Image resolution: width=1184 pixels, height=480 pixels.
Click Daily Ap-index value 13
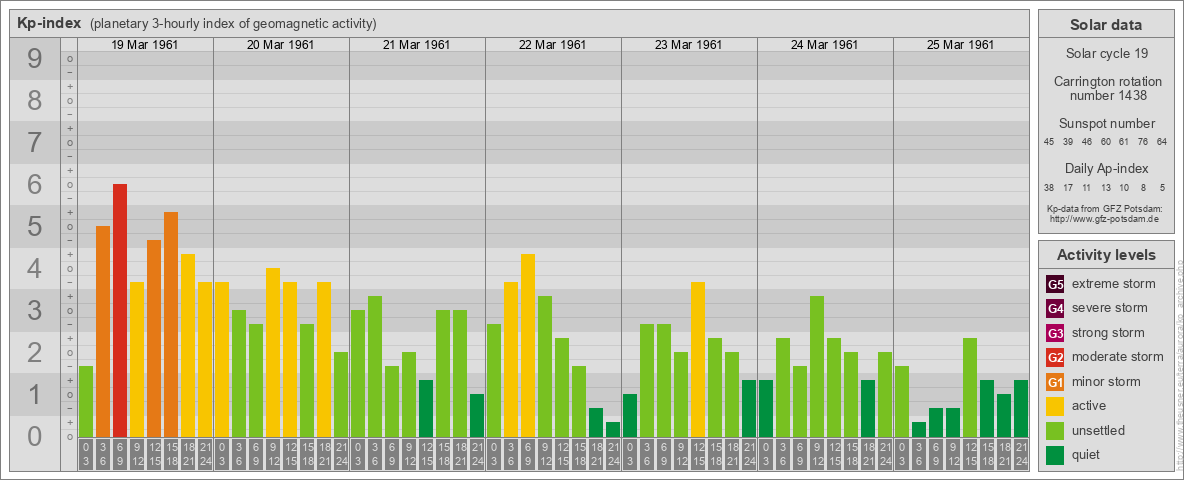(x=1105, y=187)
